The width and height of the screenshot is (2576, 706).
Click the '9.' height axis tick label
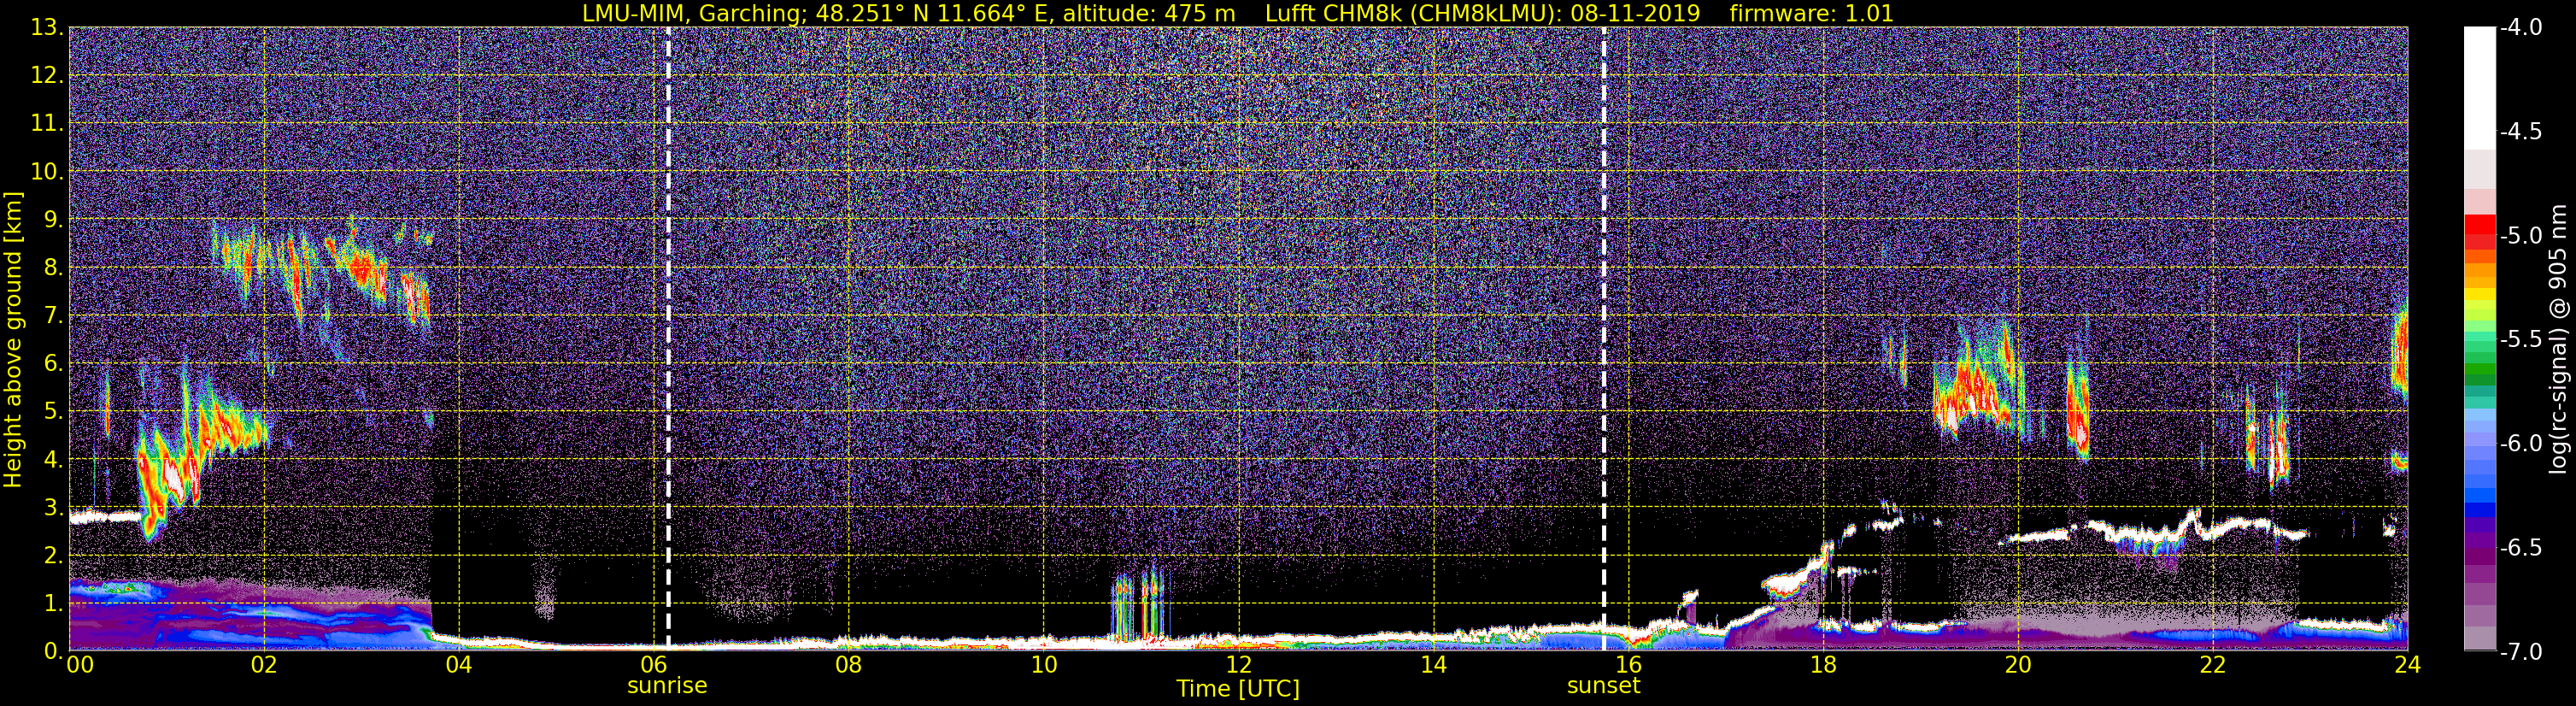(x=52, y=220)
